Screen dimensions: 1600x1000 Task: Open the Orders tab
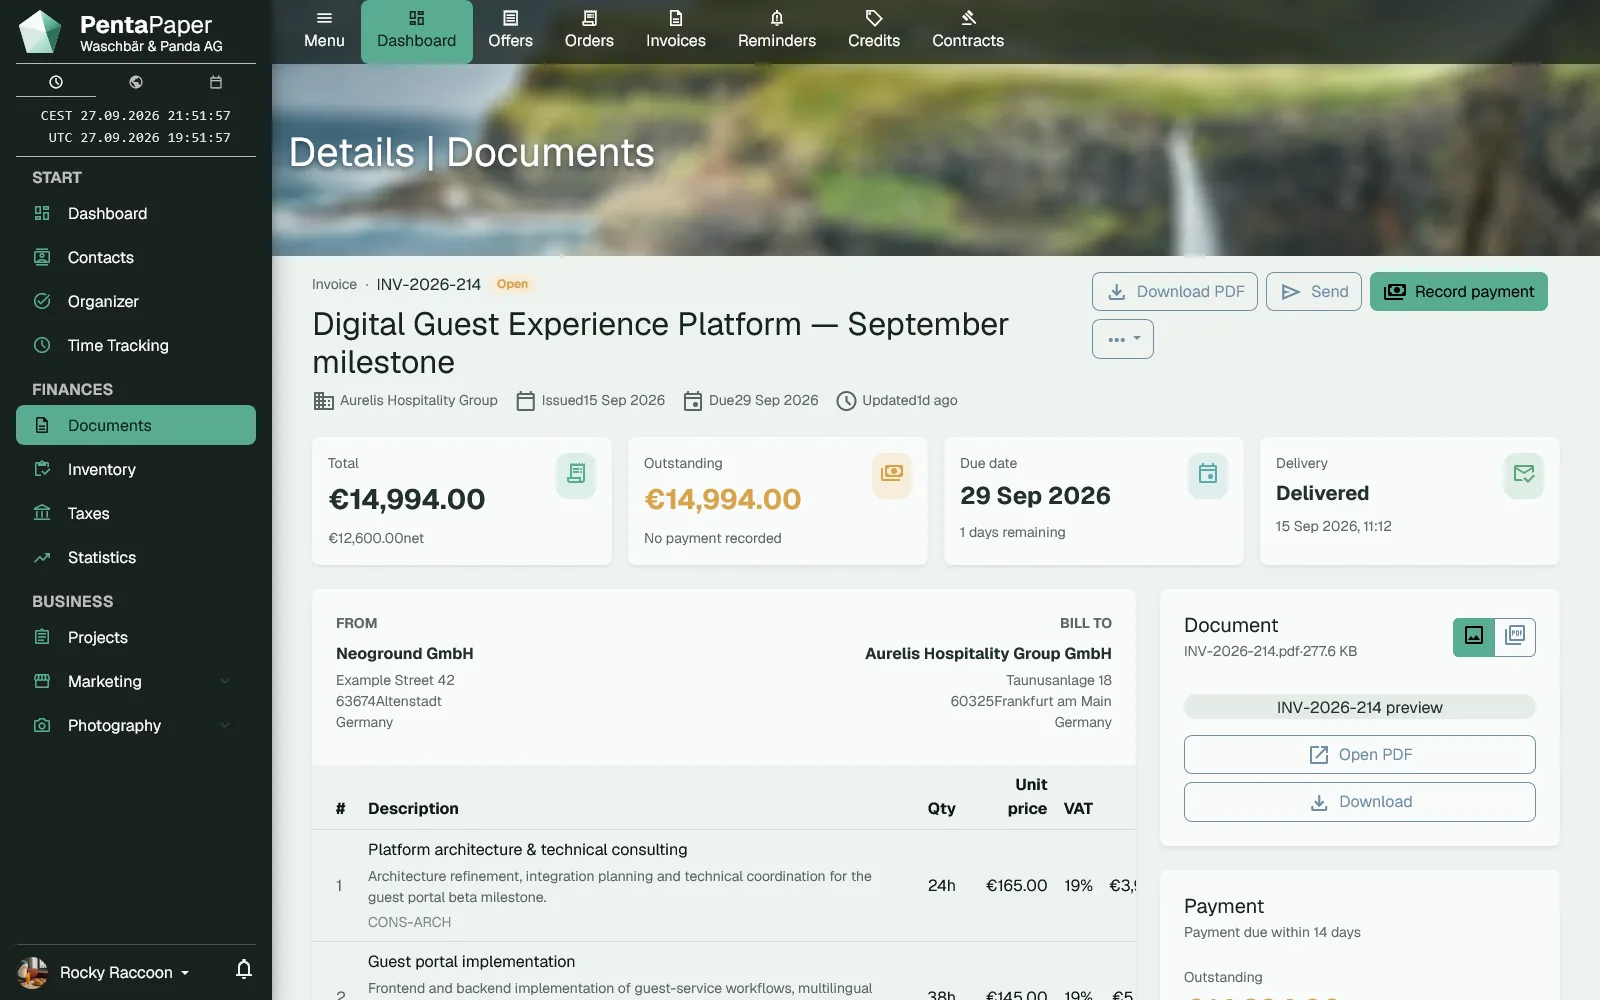[x=589, y=31]
